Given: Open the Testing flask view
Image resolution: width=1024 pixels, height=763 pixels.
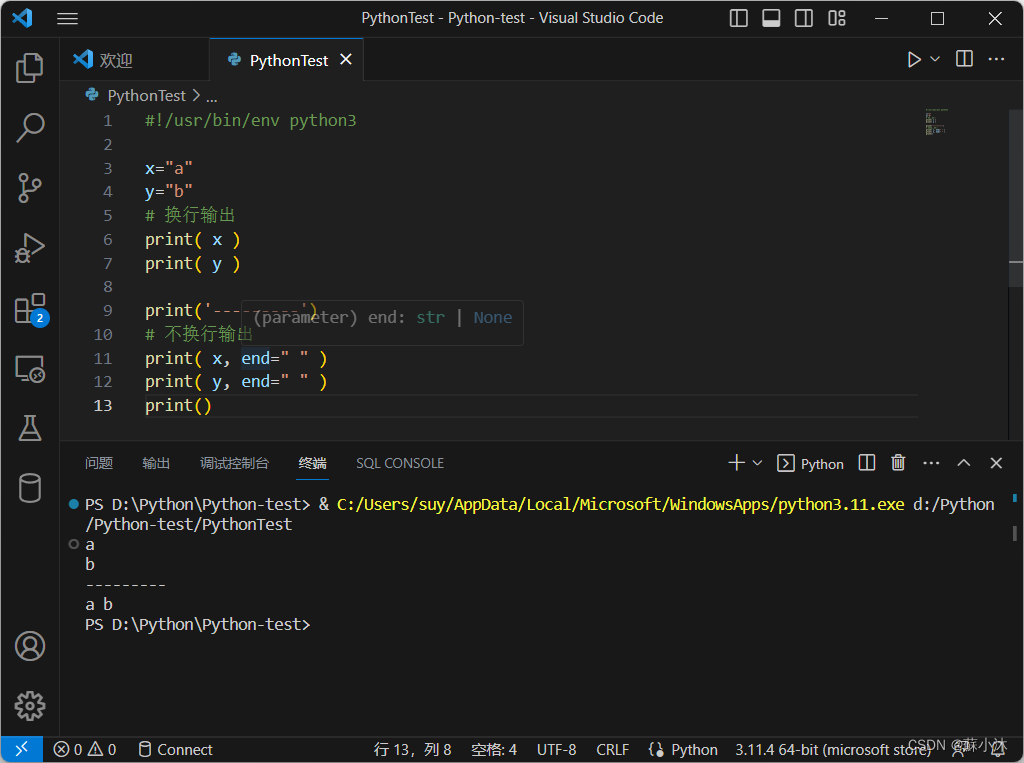Looking at the screenshot, I should pyautogui.click(x=29, y=428).
